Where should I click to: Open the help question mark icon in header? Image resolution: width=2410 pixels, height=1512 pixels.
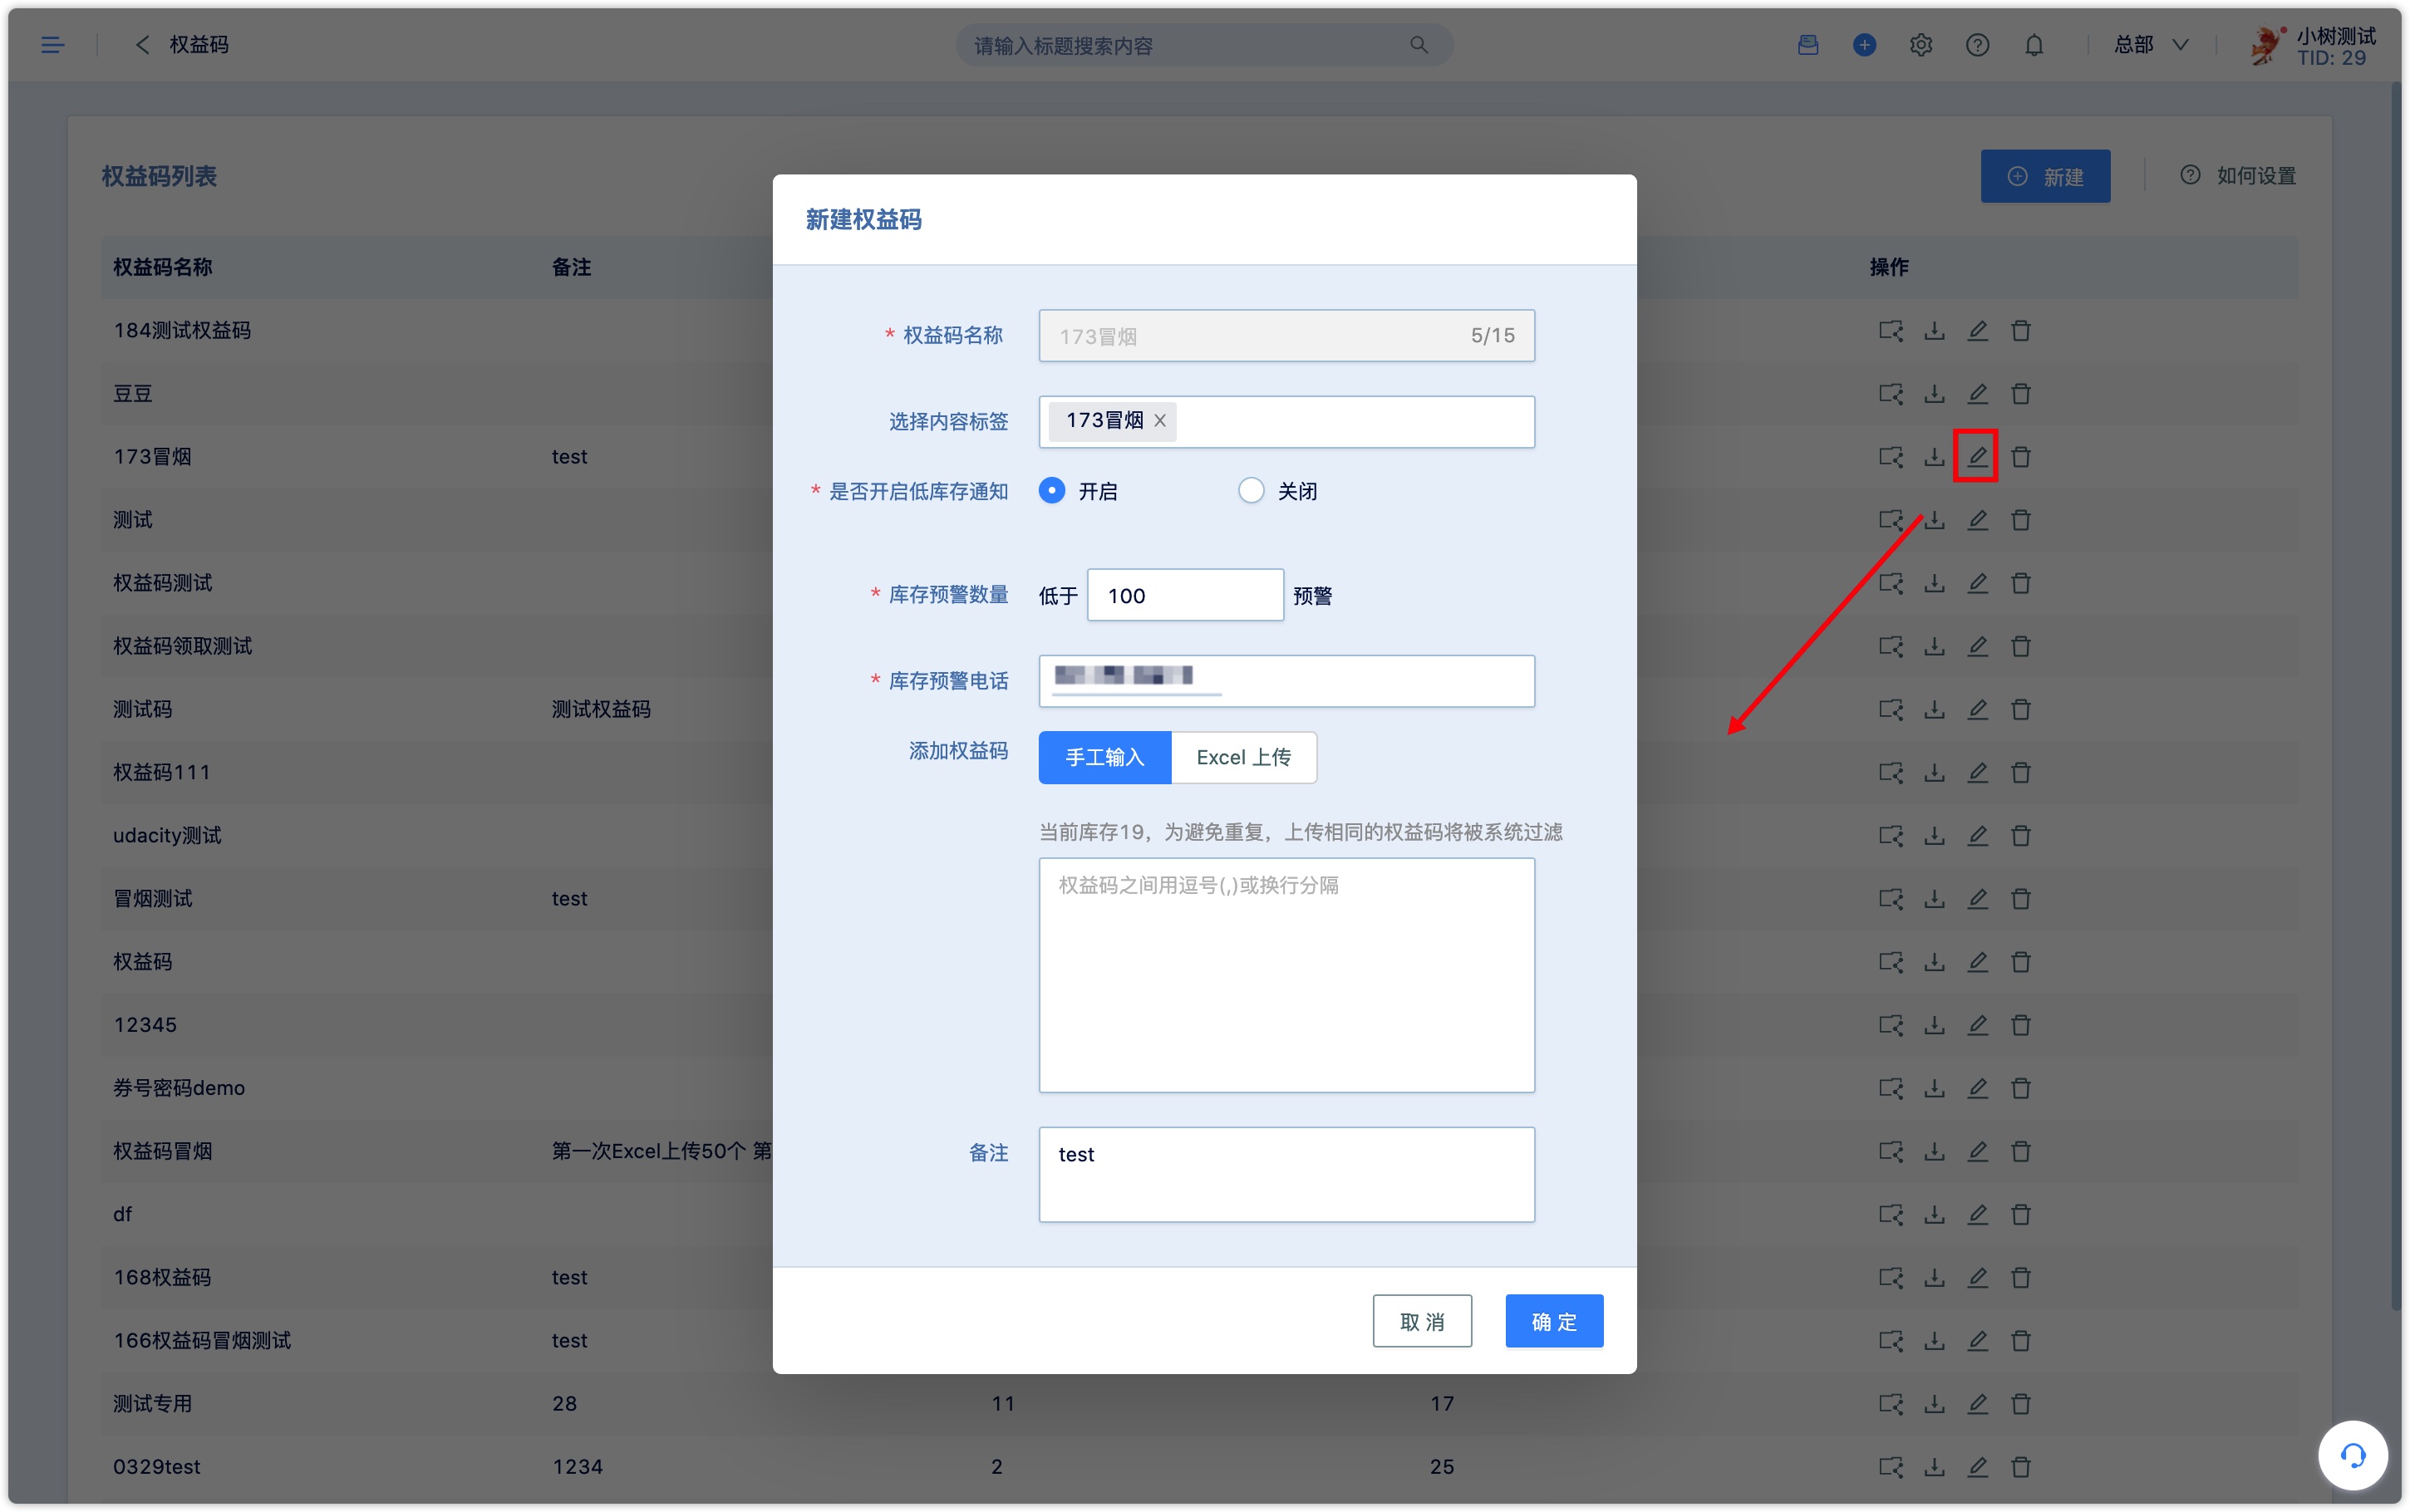tap(1977, 45)
